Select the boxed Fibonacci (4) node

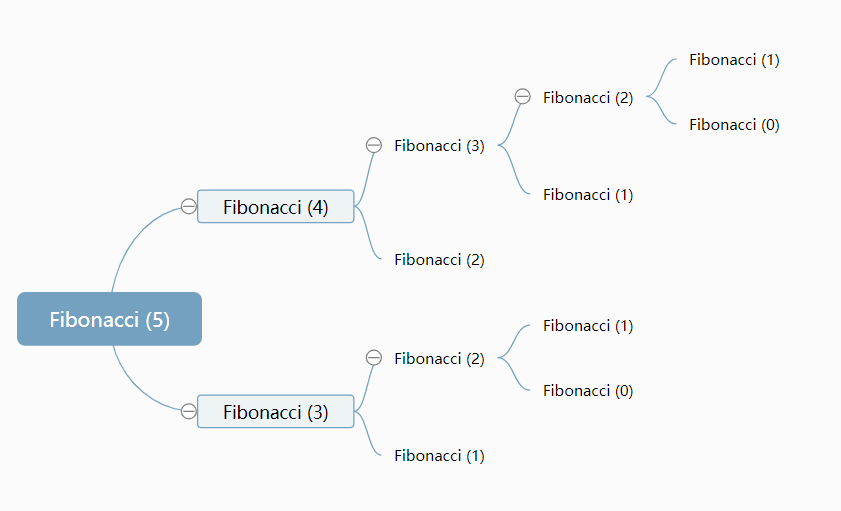(276, 207)
